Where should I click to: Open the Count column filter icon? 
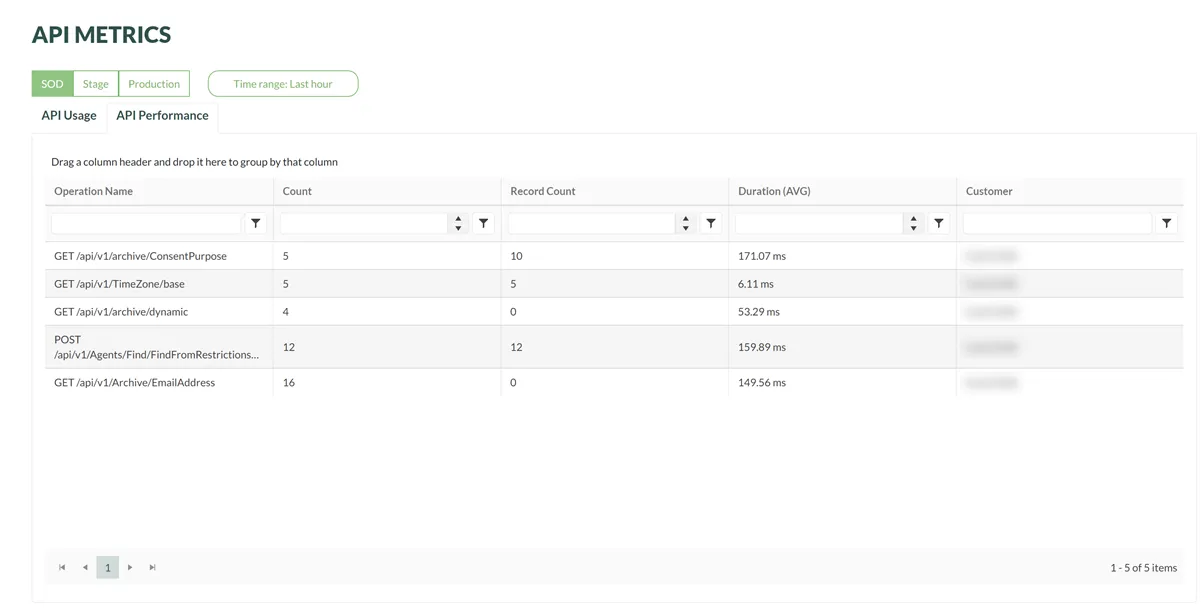tap(483, 224)
